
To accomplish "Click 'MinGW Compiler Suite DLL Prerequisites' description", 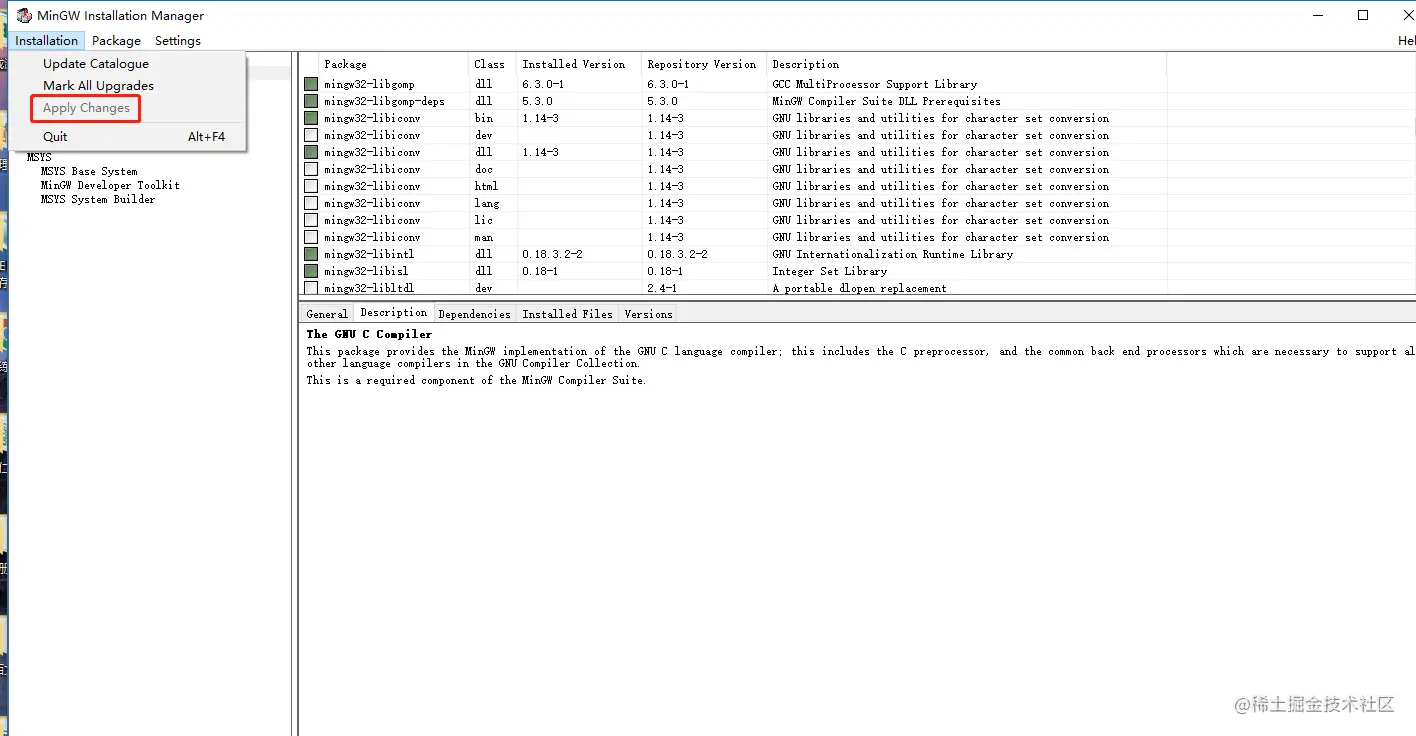I will [x=886, y=101].
